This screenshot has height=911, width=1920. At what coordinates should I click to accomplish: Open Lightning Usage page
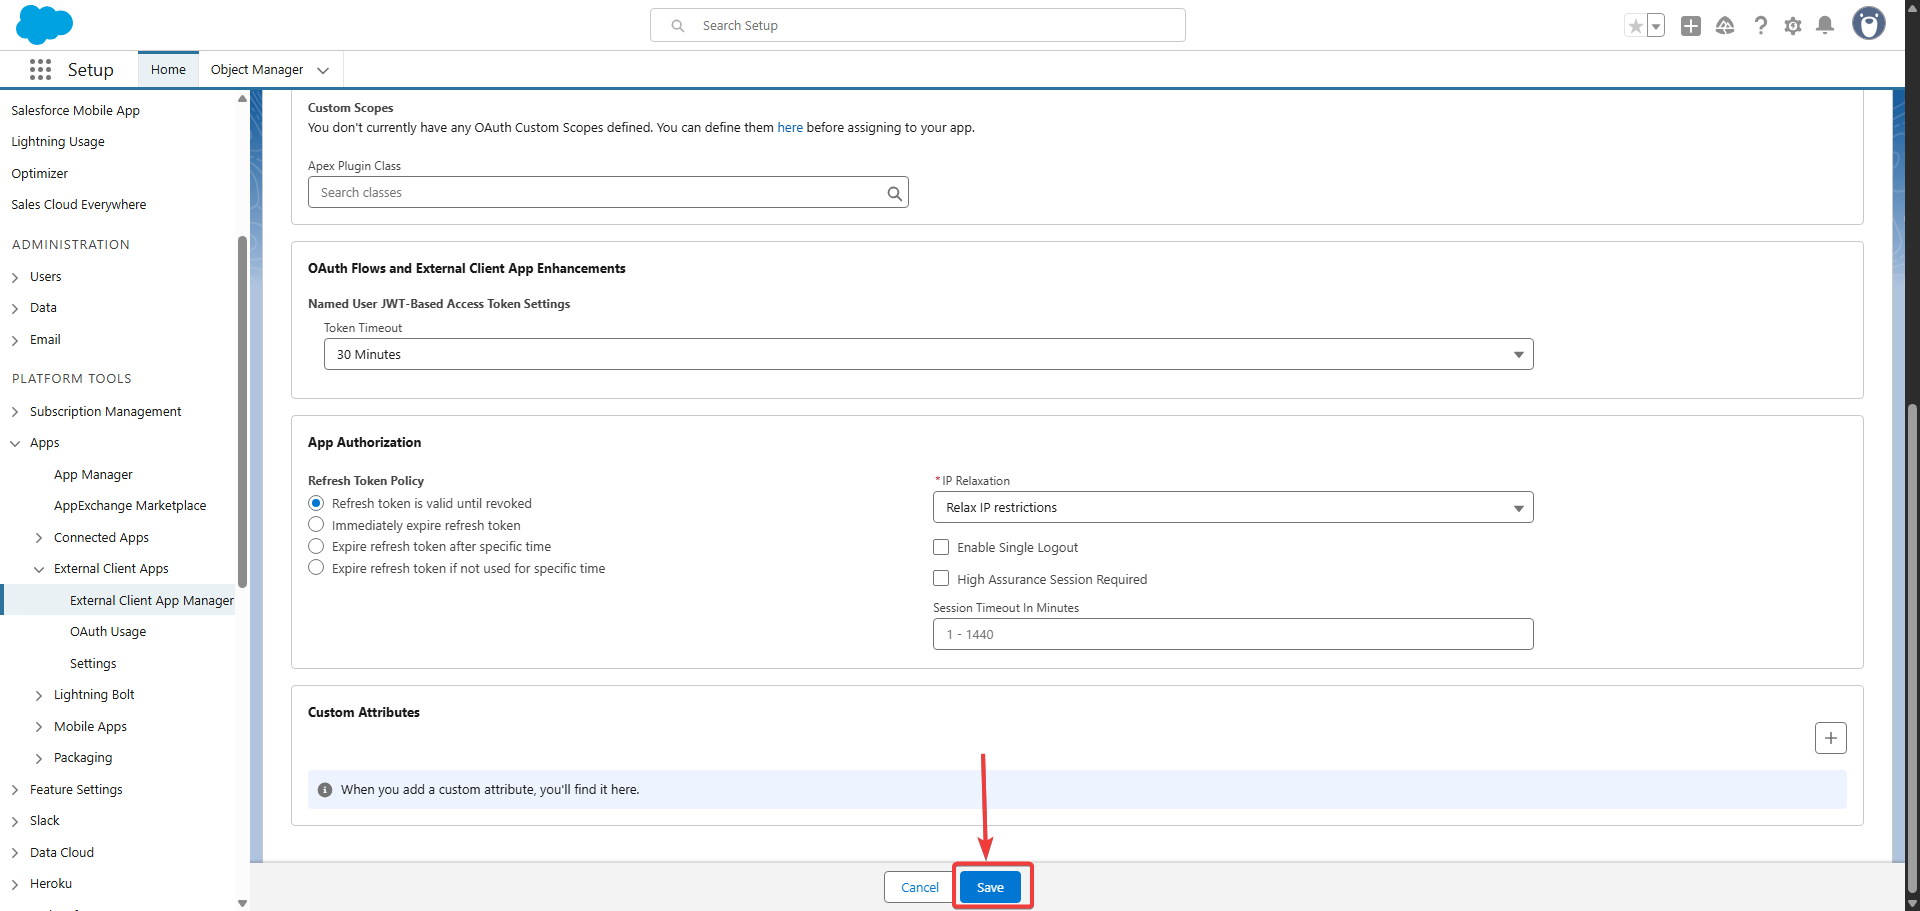point(58,142)
